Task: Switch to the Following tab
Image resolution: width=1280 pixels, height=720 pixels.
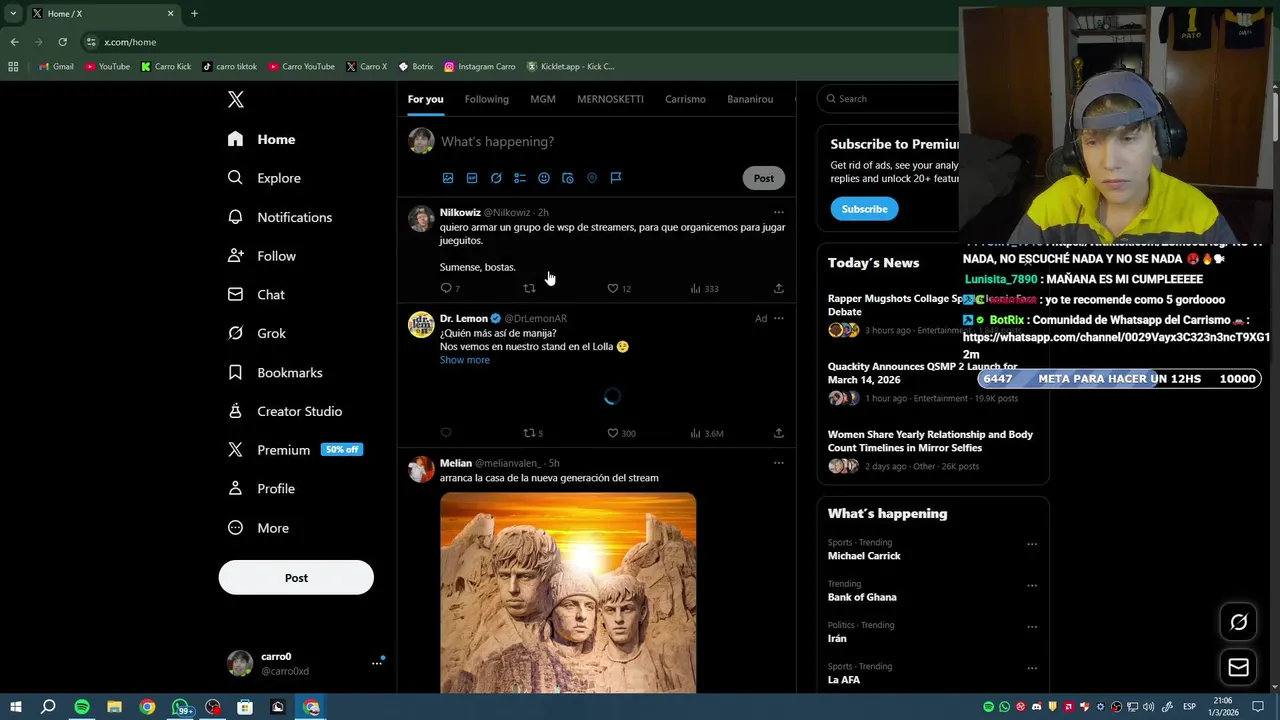Action: pos(487,99)
